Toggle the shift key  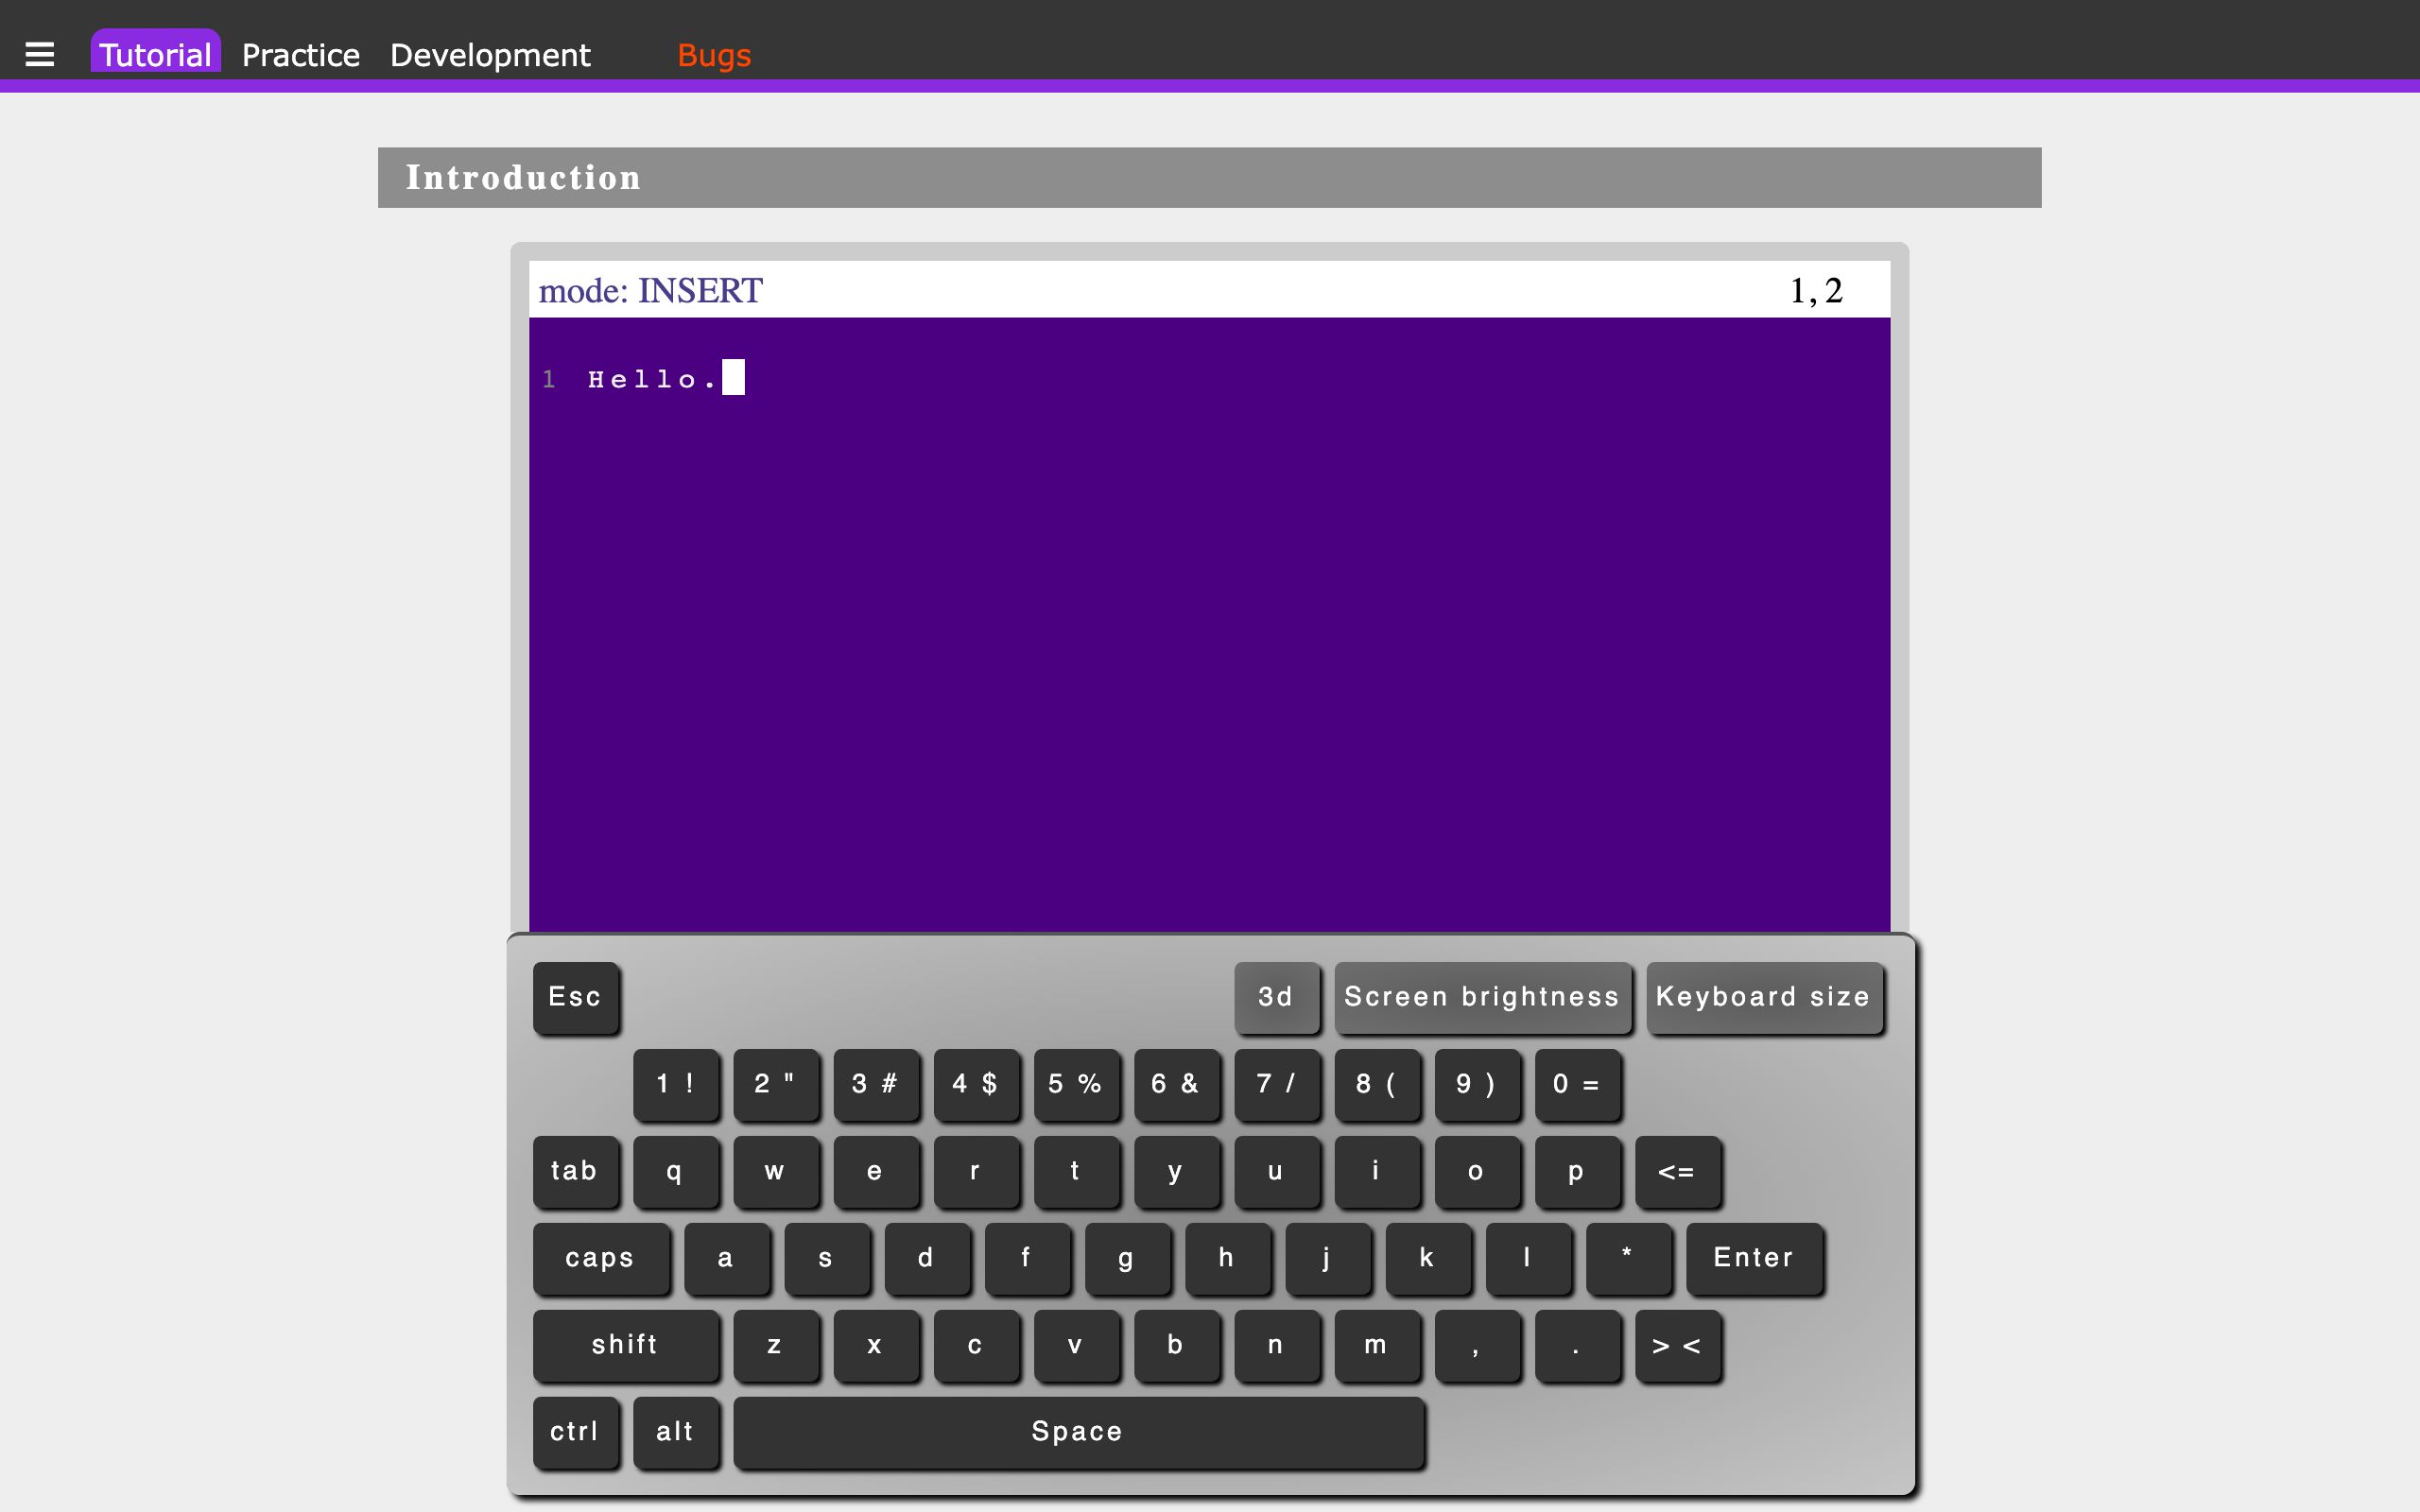[x=626, y=1345]
